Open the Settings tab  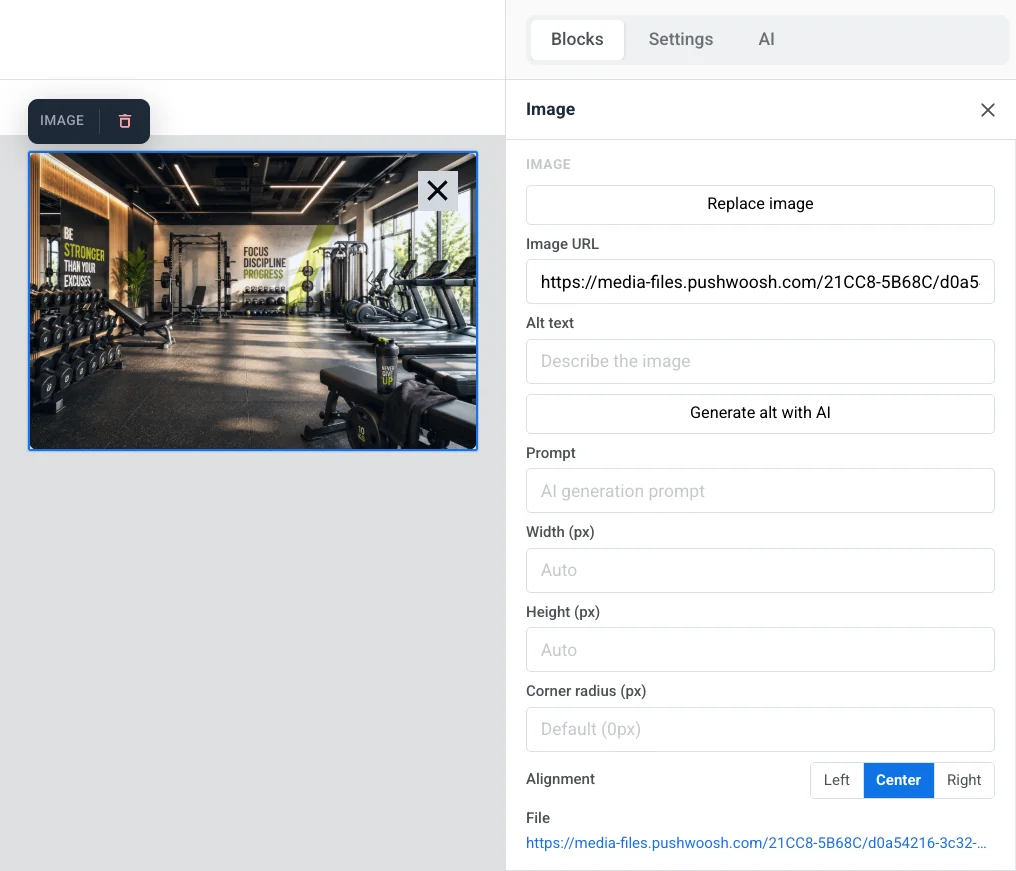pos(680,40)
